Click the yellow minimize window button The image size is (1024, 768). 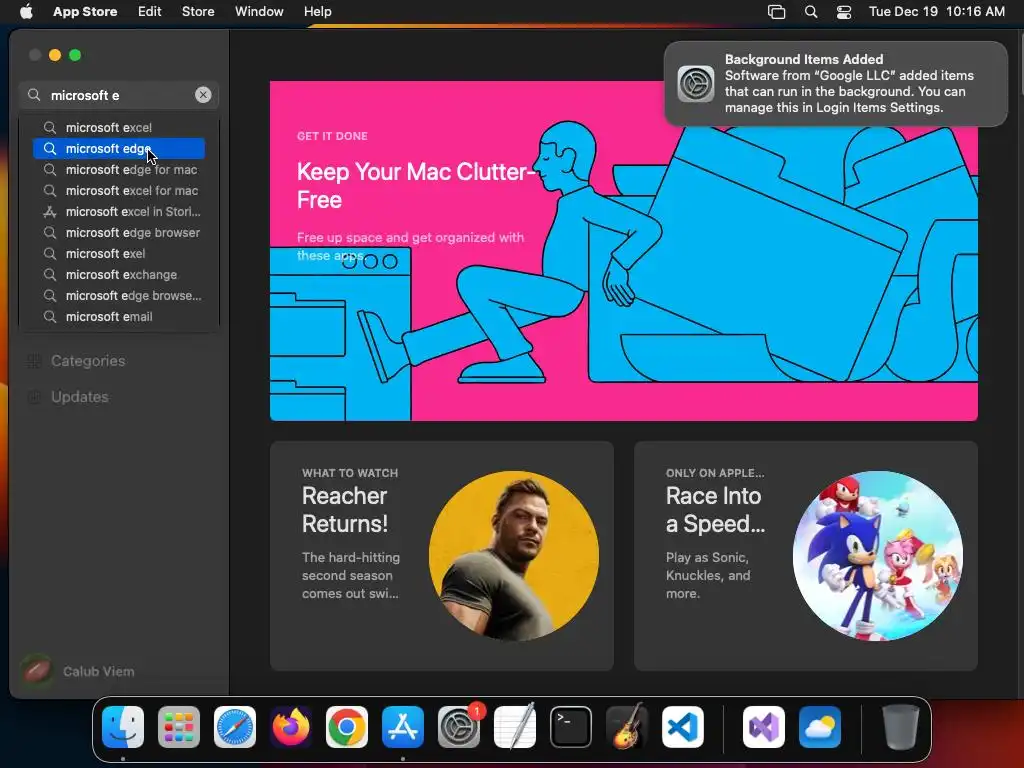[55, 56]
